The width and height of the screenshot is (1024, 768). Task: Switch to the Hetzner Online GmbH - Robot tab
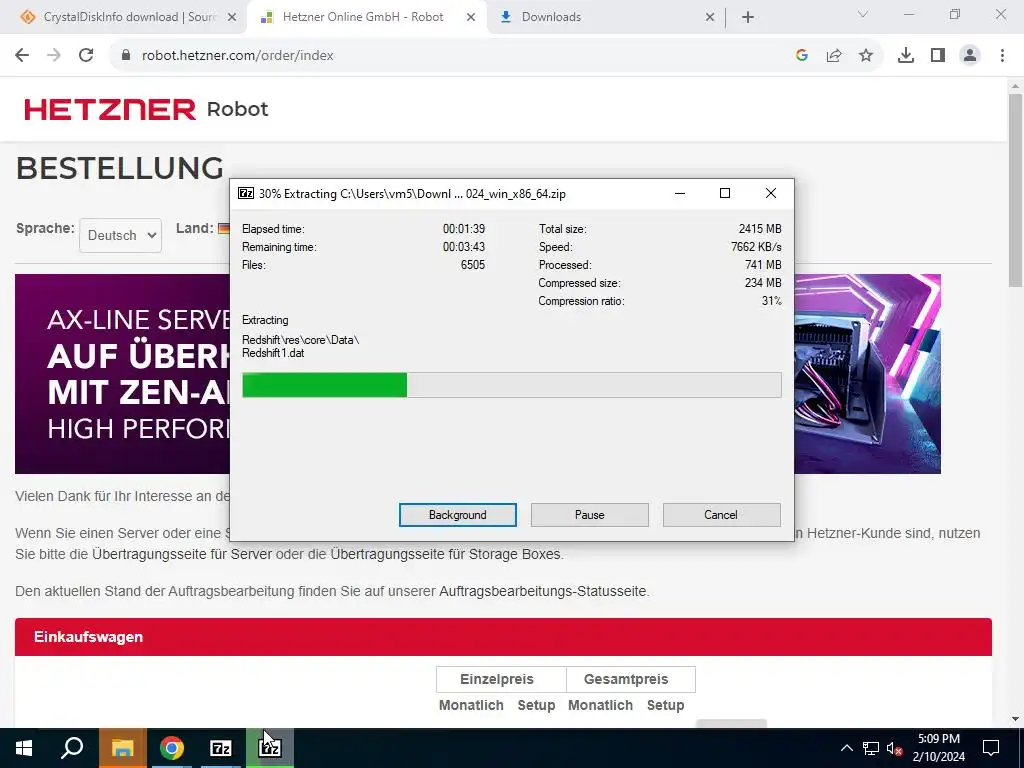click(366, 17)
